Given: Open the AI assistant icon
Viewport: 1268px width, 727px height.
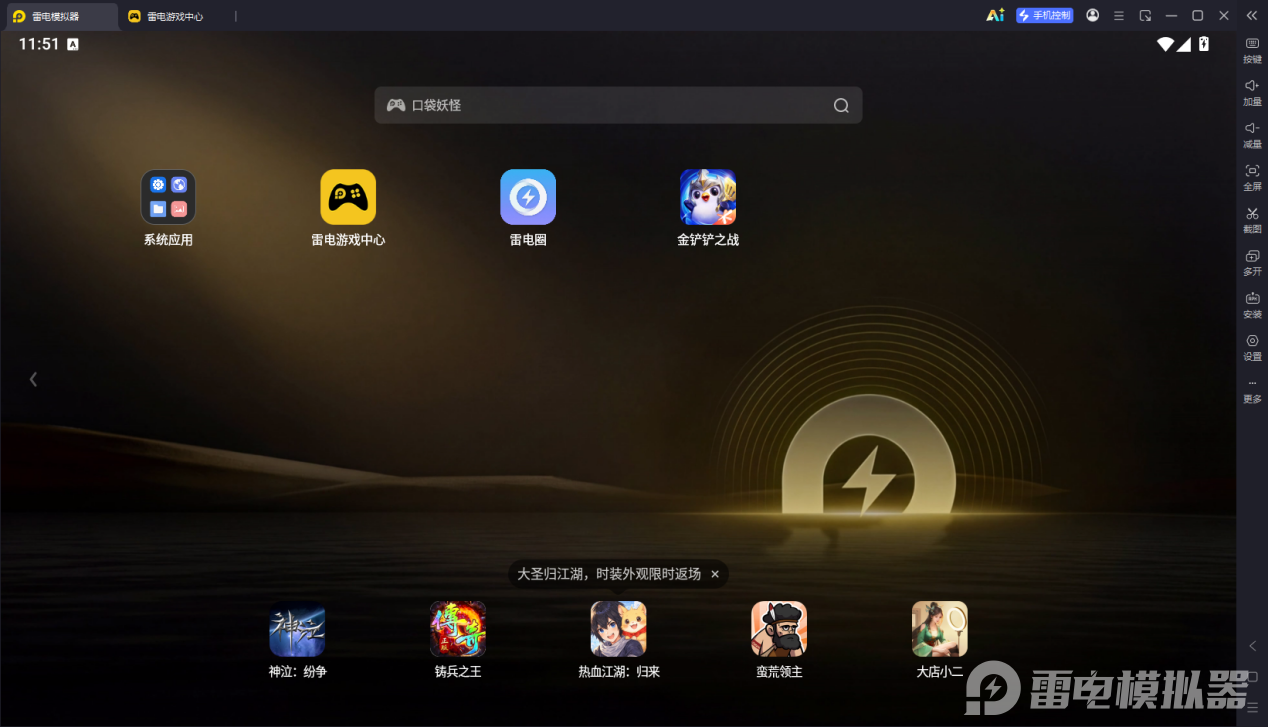Looking at the screenshot, I should pyautogui.click(x=995, y=15).
